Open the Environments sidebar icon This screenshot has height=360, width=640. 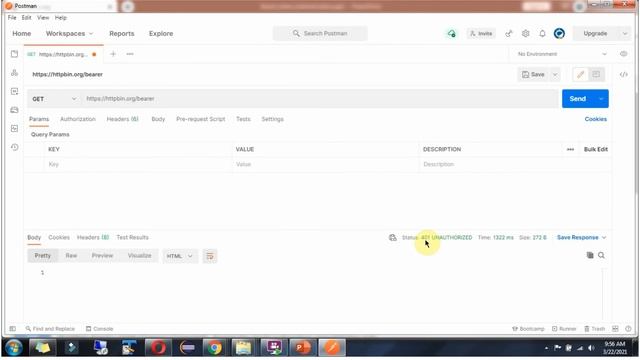15,91
